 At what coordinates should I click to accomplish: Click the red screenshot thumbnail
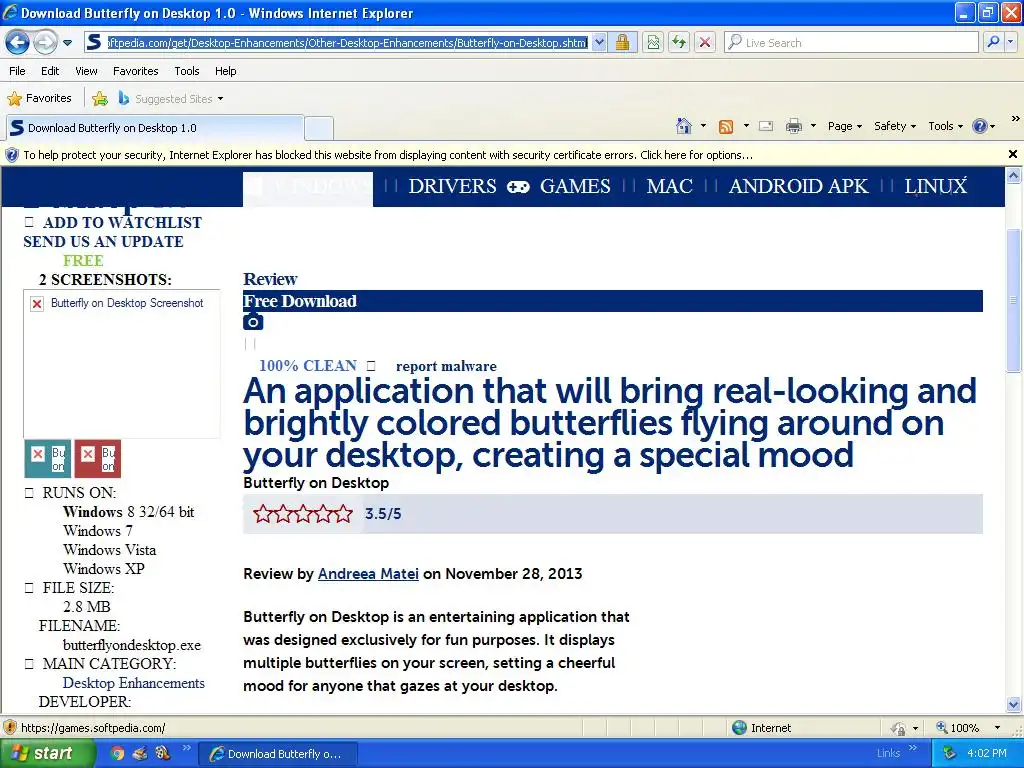[98, 459]
